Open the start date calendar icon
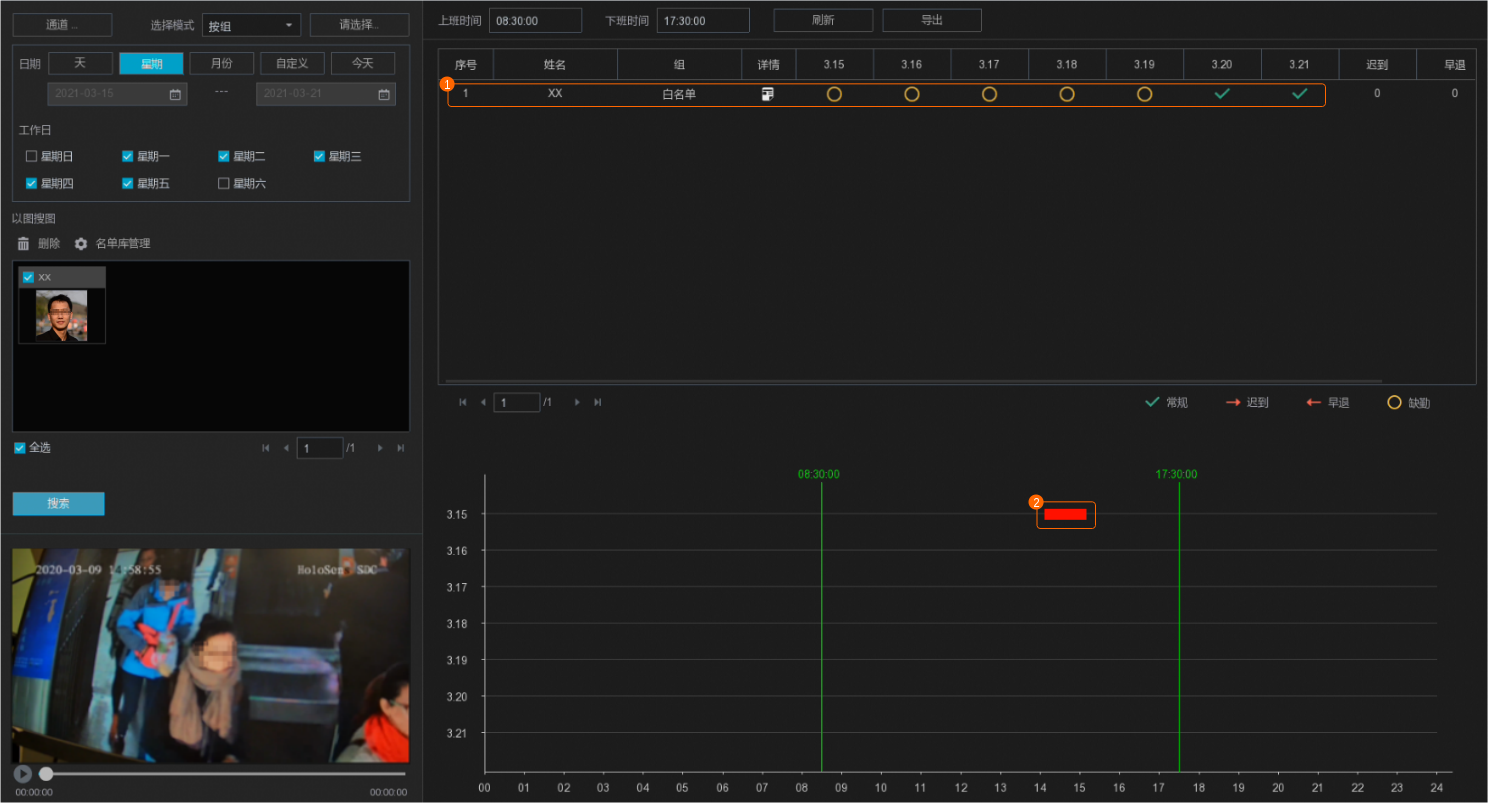Screen dimensions: 1488x803 tap(175, 95)
